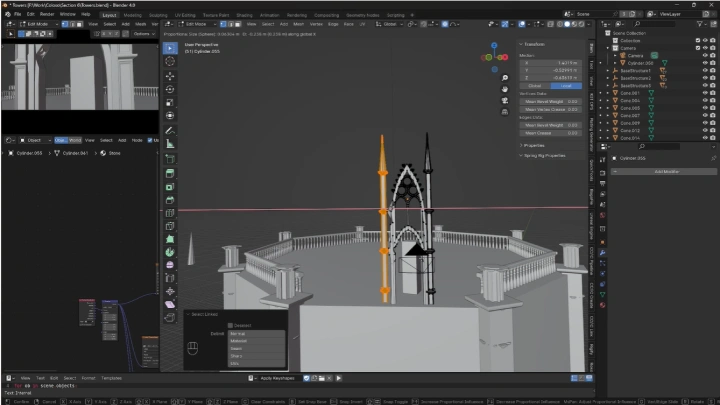Select the Rotate tool
This screenshot has height=405, width=720.
[x=170, y=90]
